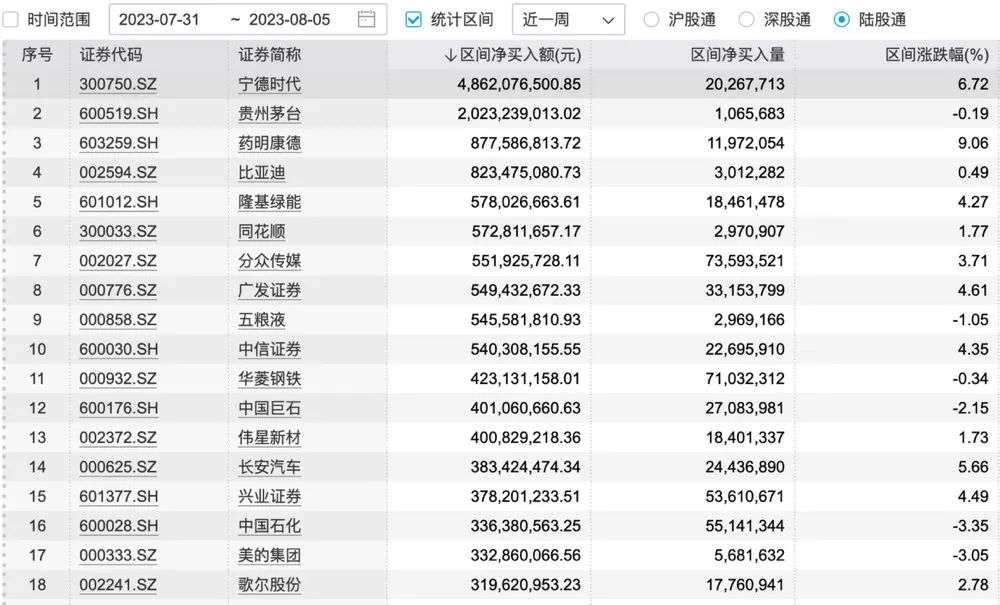Open the 中信证券 stock link
The height and width of the screenshot is (605, 1000).
coord(269,349)
